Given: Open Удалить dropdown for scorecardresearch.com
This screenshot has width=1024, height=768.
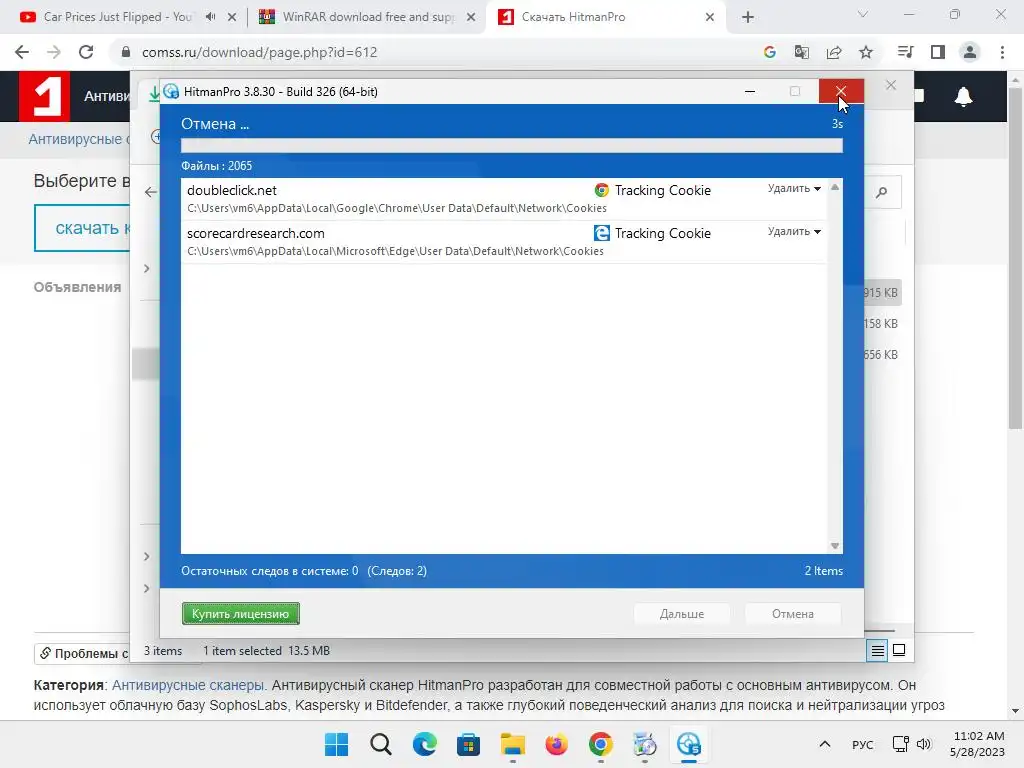Looking at the screenshot, I should (794, 232).
